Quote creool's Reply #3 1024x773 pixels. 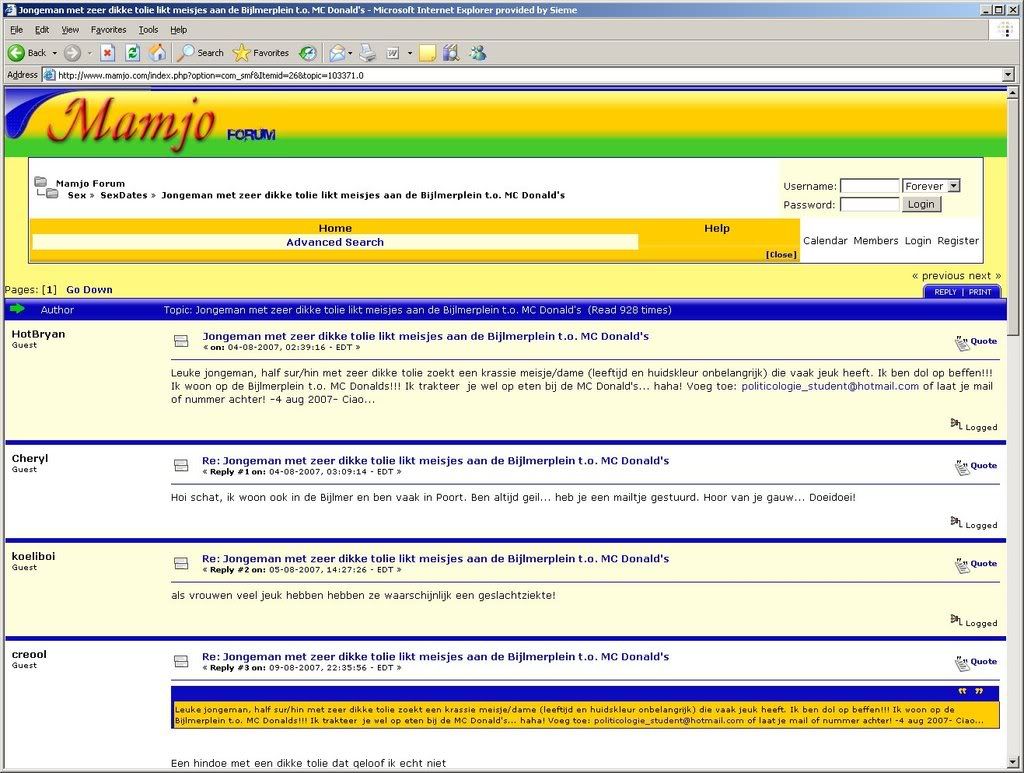tap(976, 662)
